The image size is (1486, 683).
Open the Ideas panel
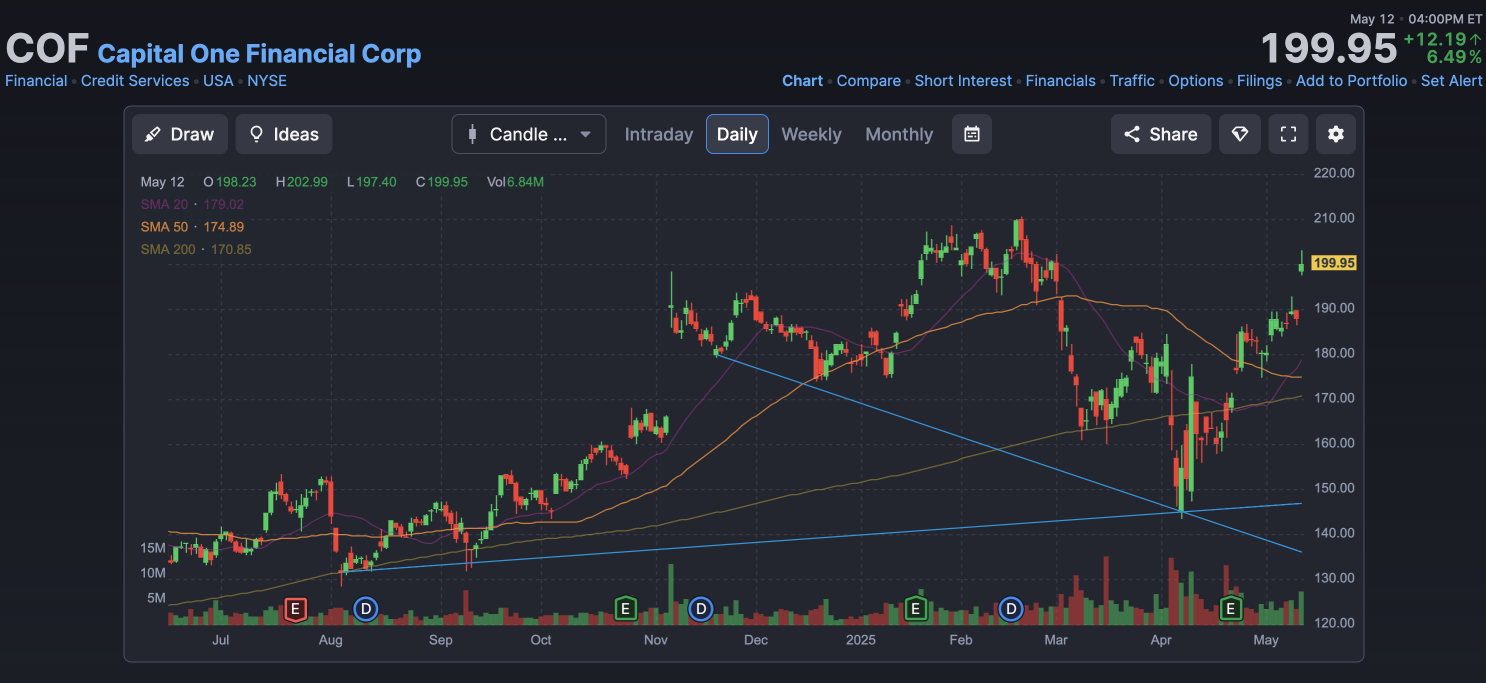tap(284, 134)
